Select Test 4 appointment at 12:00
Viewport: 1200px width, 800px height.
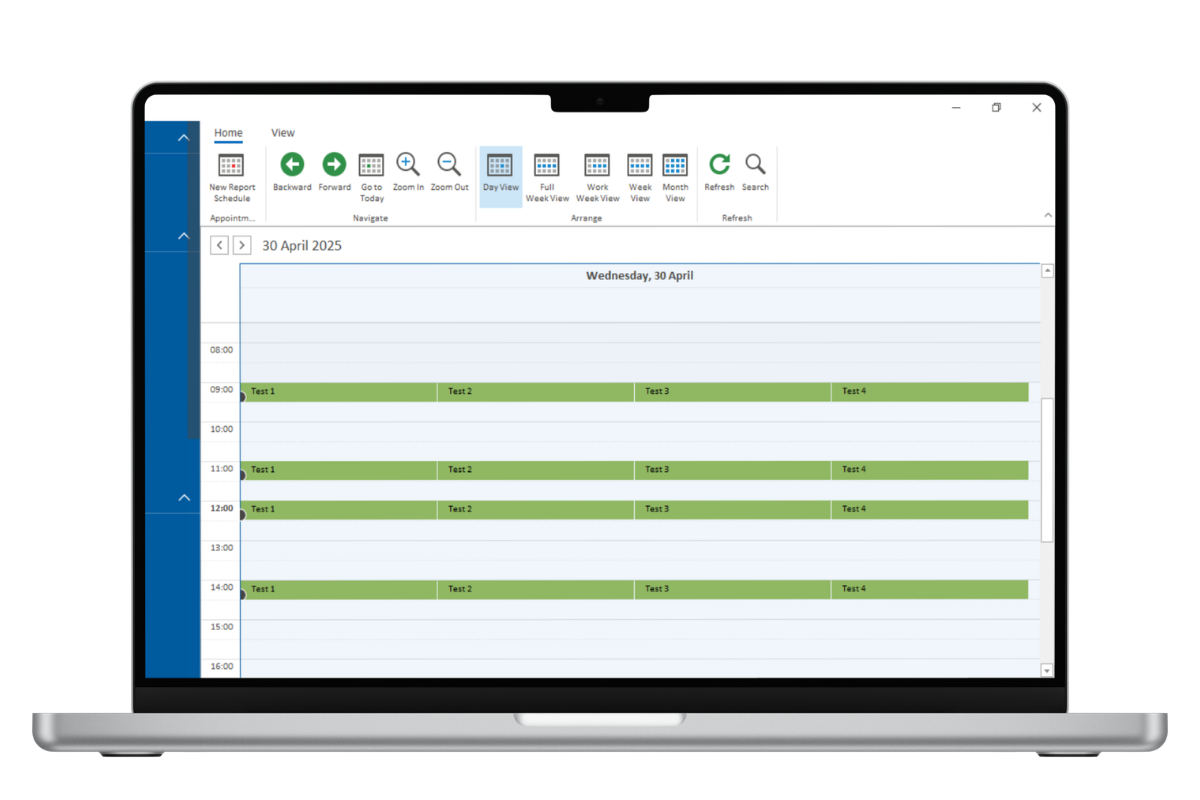pos(930,510)
